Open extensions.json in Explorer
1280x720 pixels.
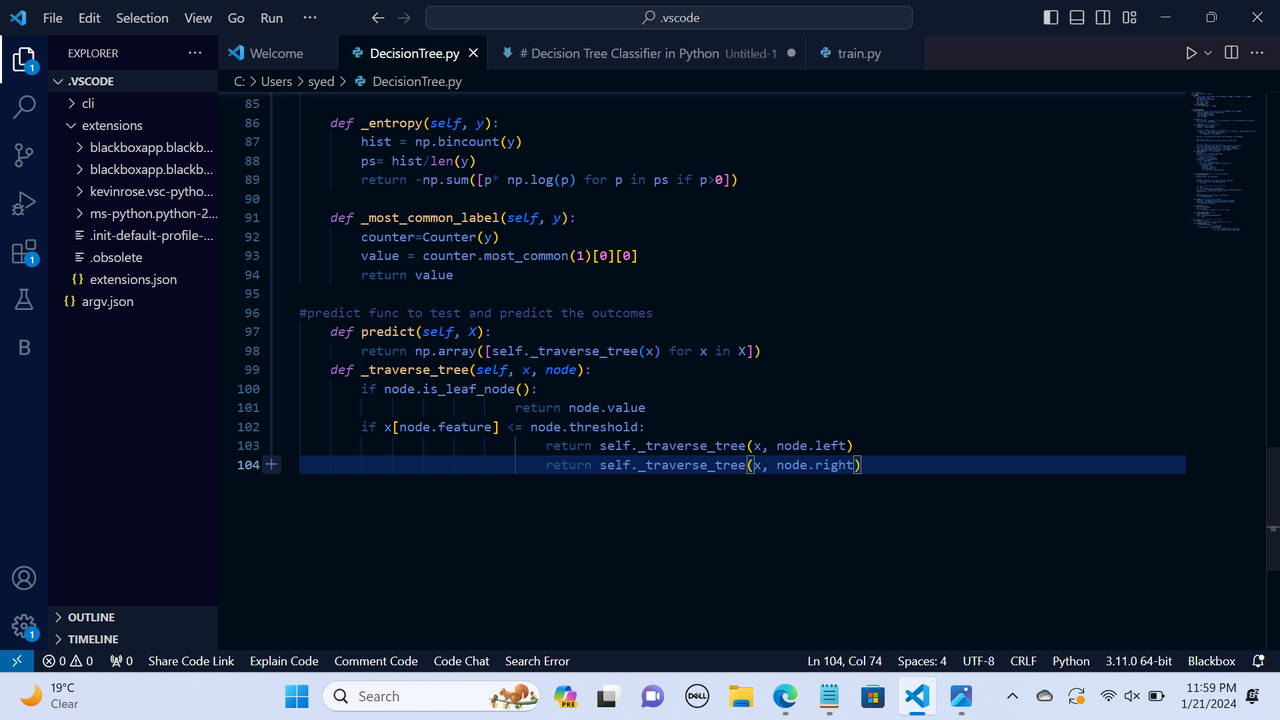coord(133,279)
